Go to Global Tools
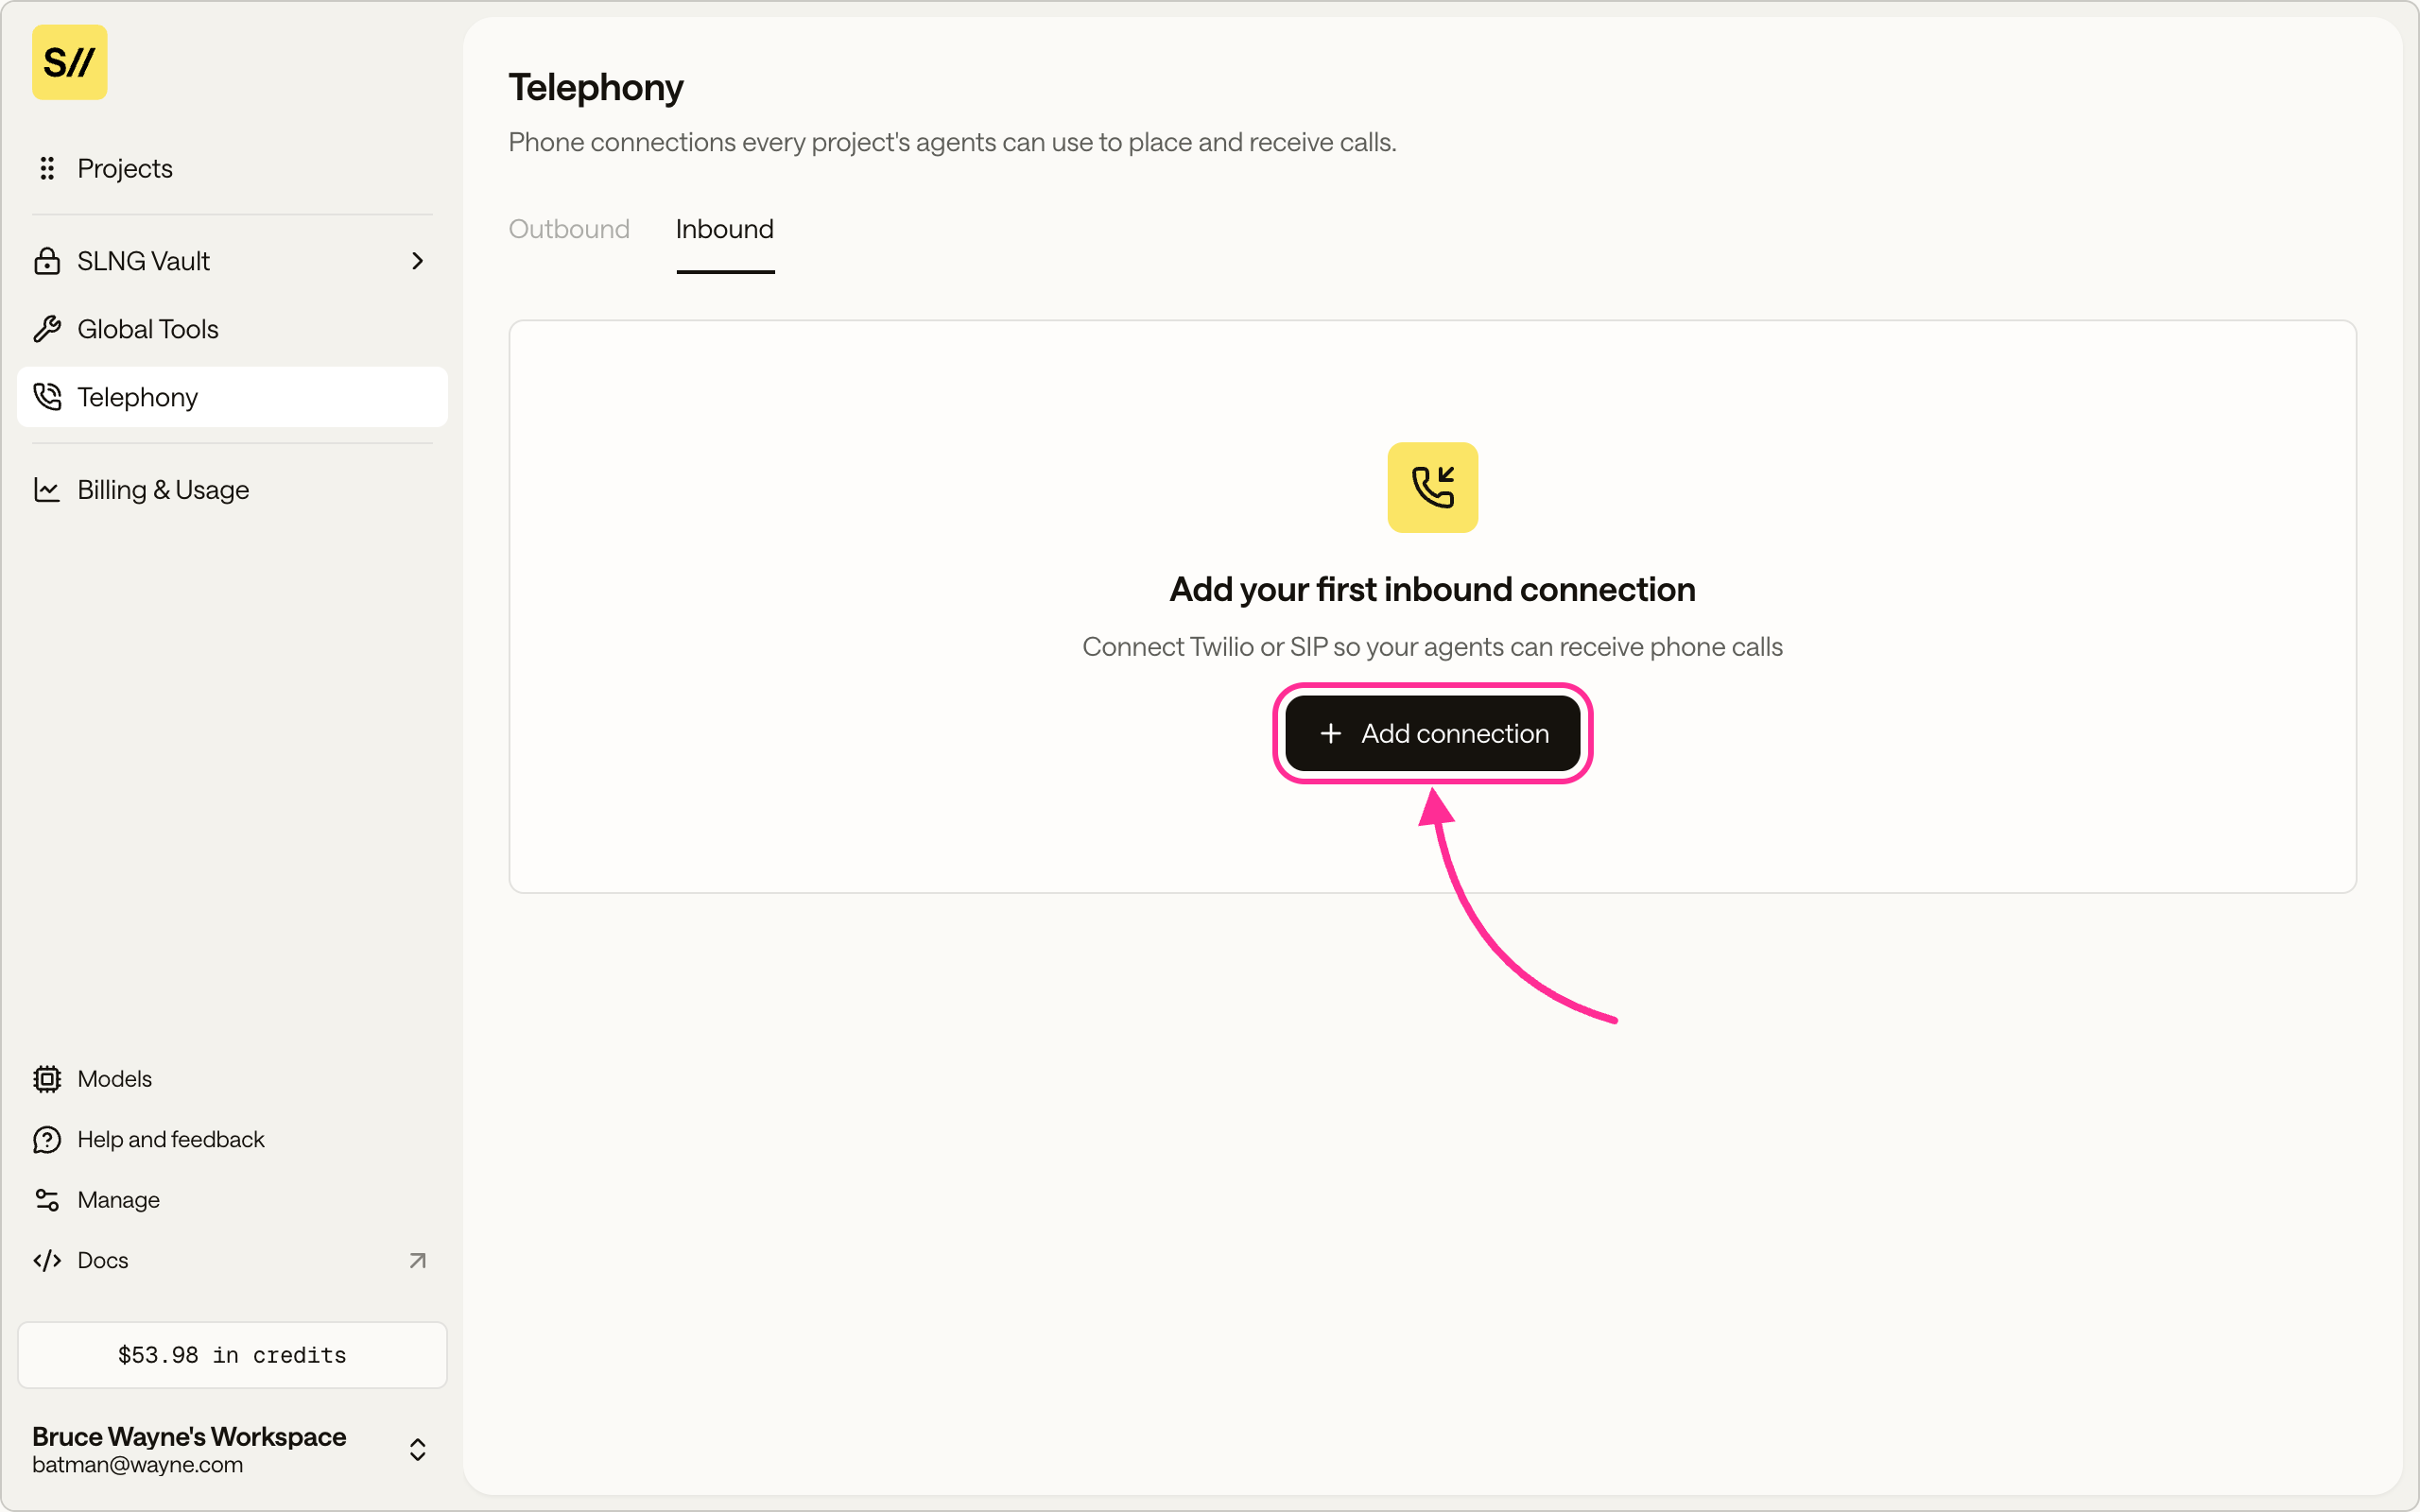Screen dimensions: 2420x1512 point(232,329)
